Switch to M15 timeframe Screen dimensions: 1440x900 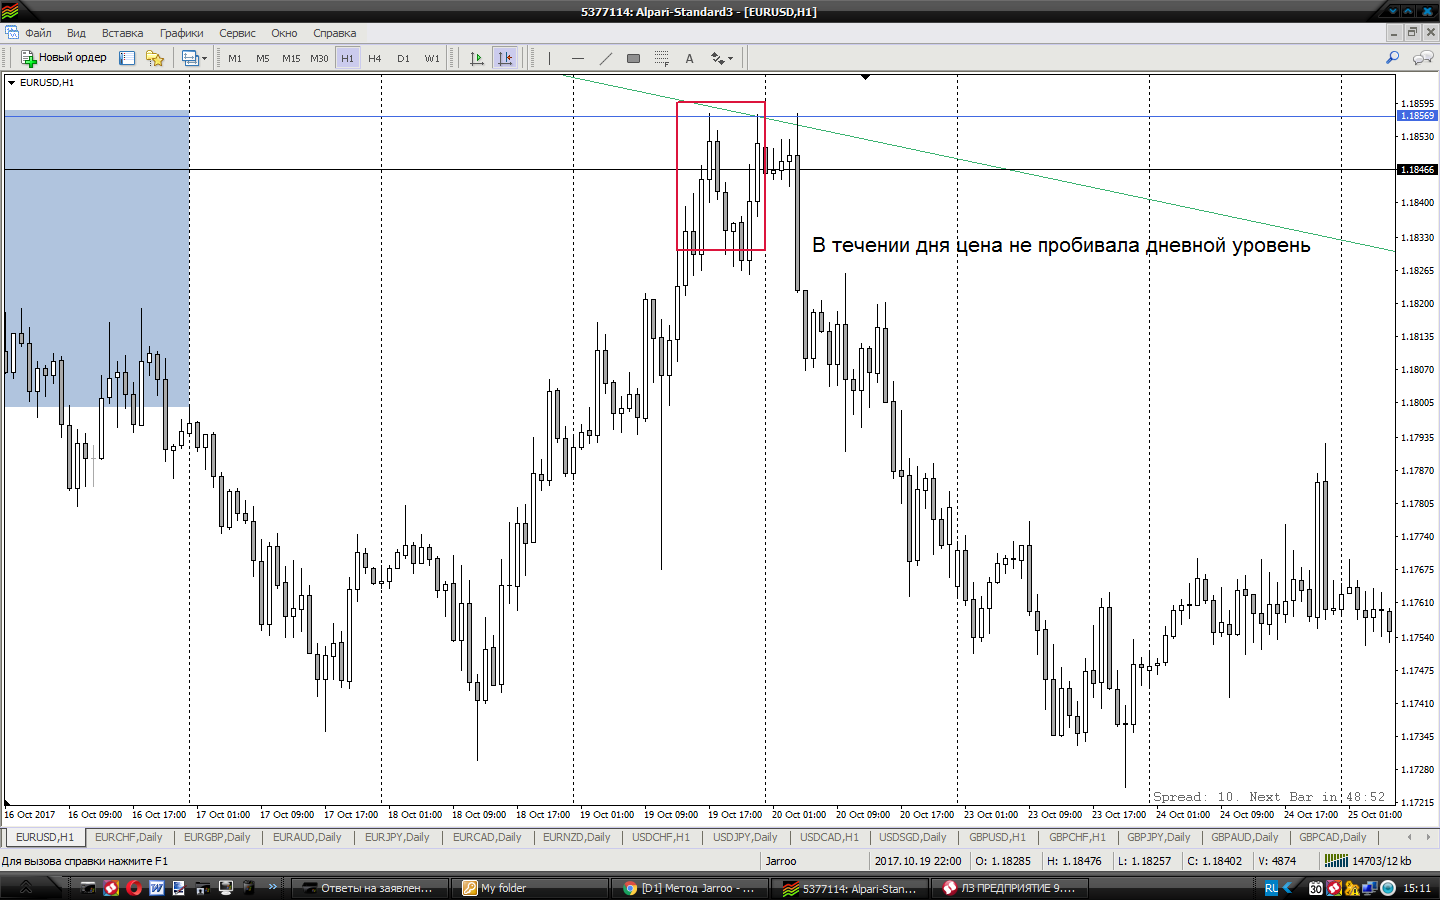[x=291, y=58]
